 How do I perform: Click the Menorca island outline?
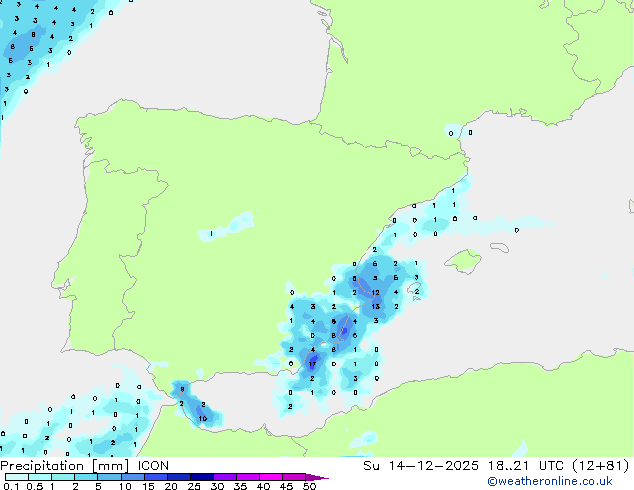499,247
